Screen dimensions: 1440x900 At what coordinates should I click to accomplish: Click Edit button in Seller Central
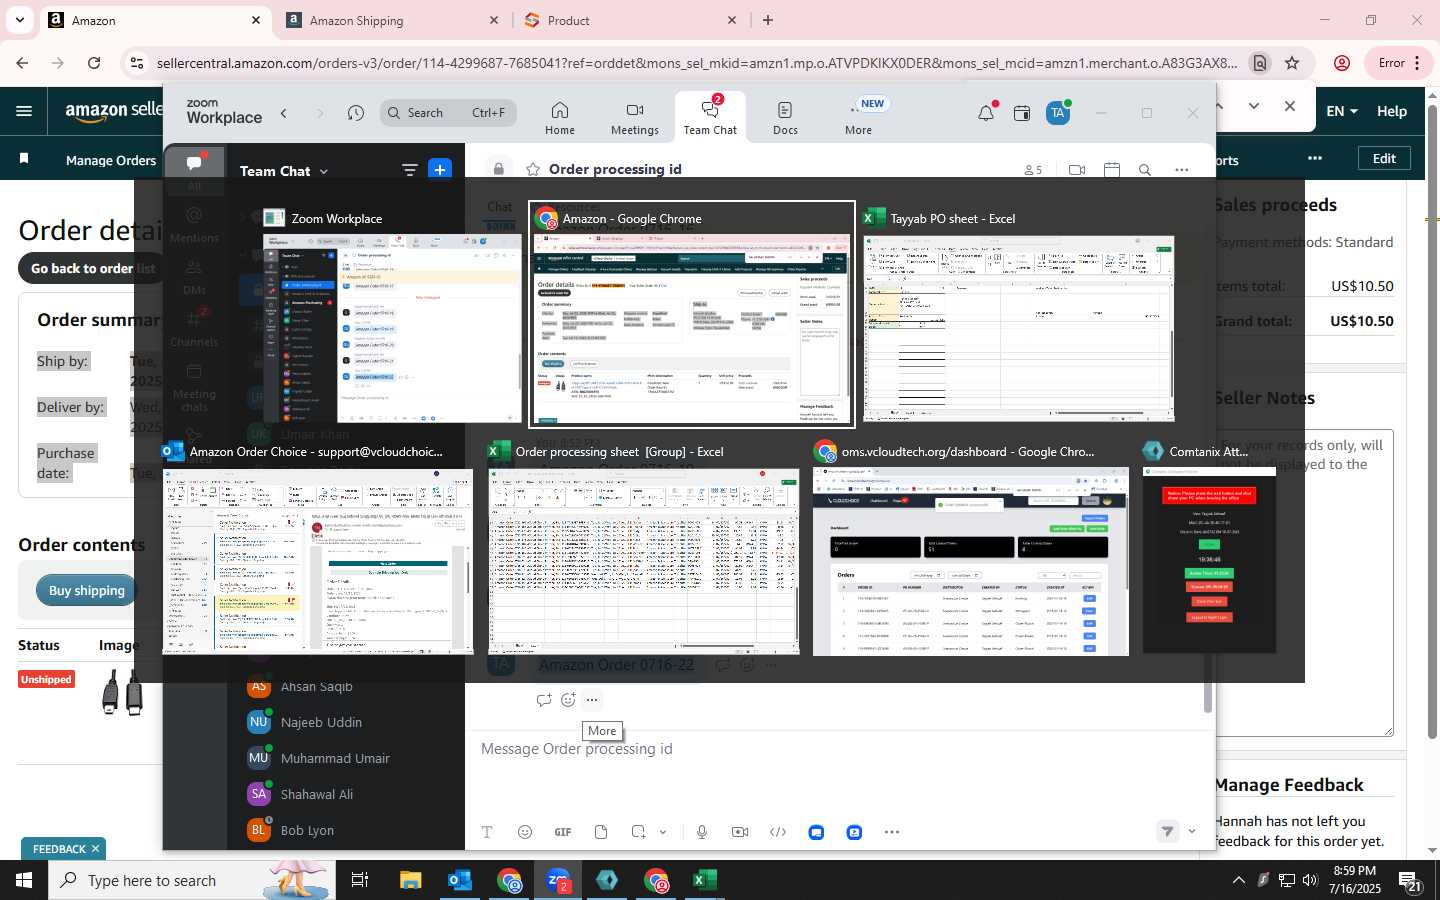pos(1384,158)
